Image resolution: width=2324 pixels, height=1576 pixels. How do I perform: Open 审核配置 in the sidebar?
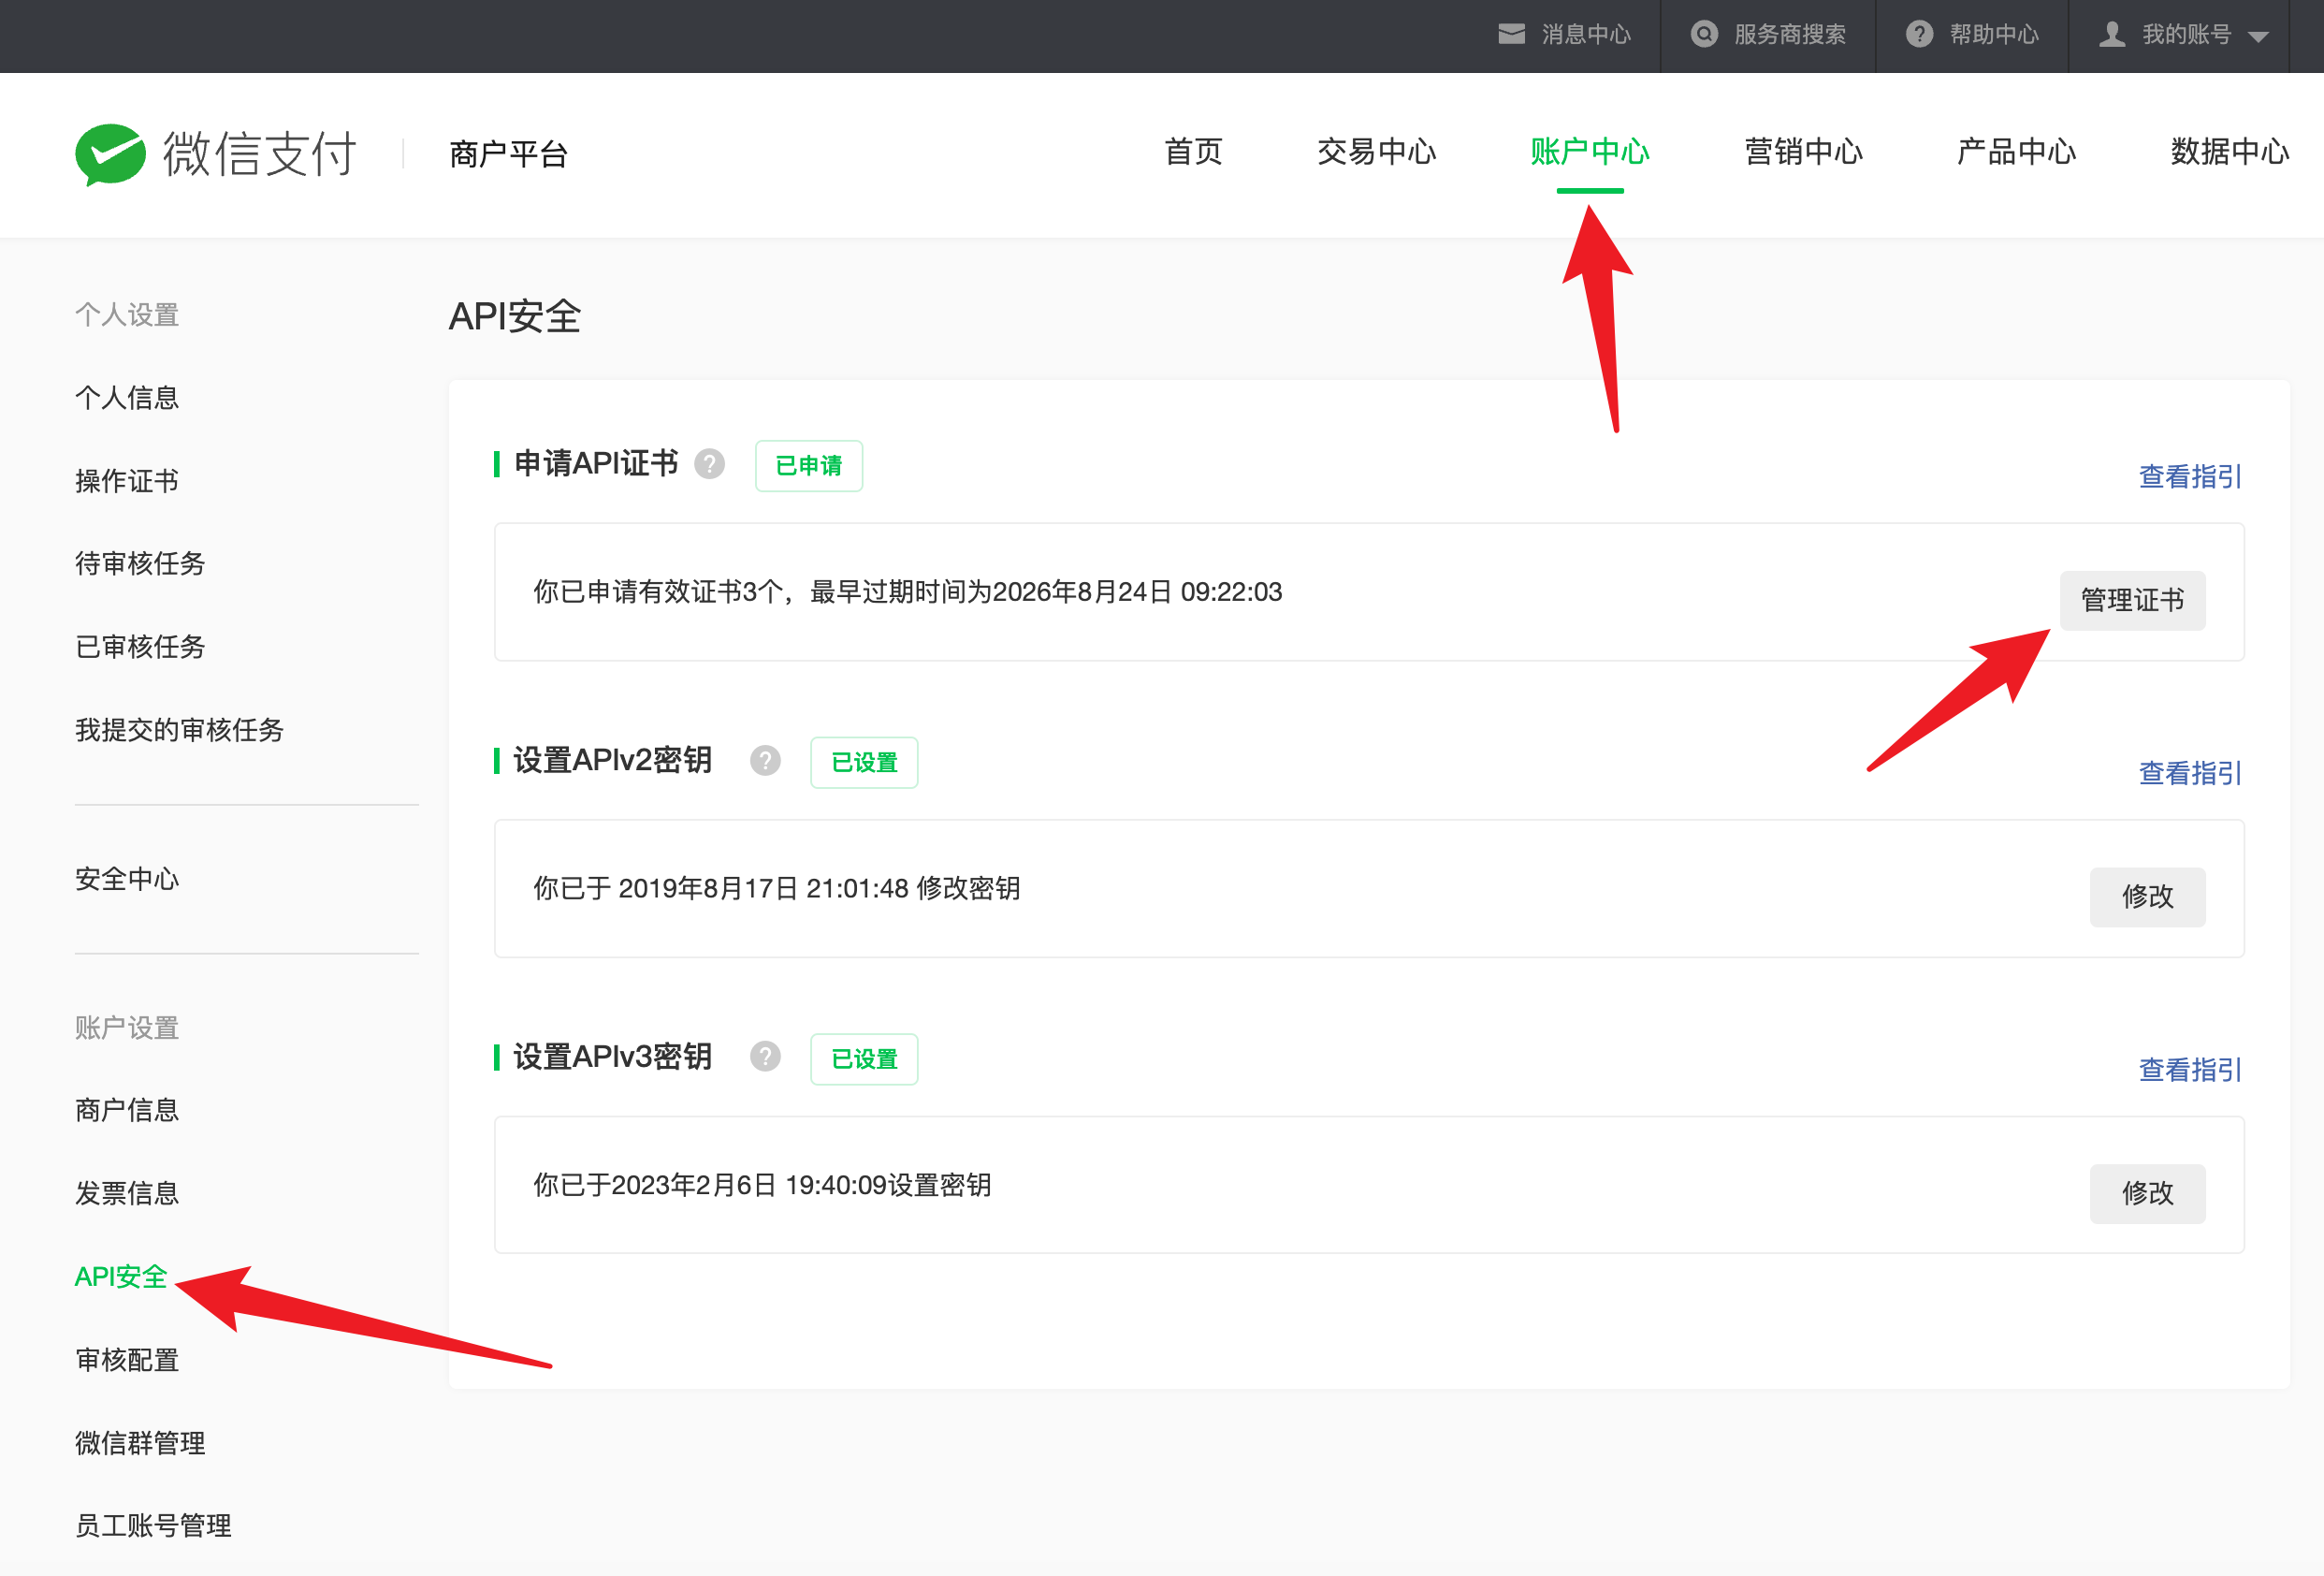pos(127,1360)
